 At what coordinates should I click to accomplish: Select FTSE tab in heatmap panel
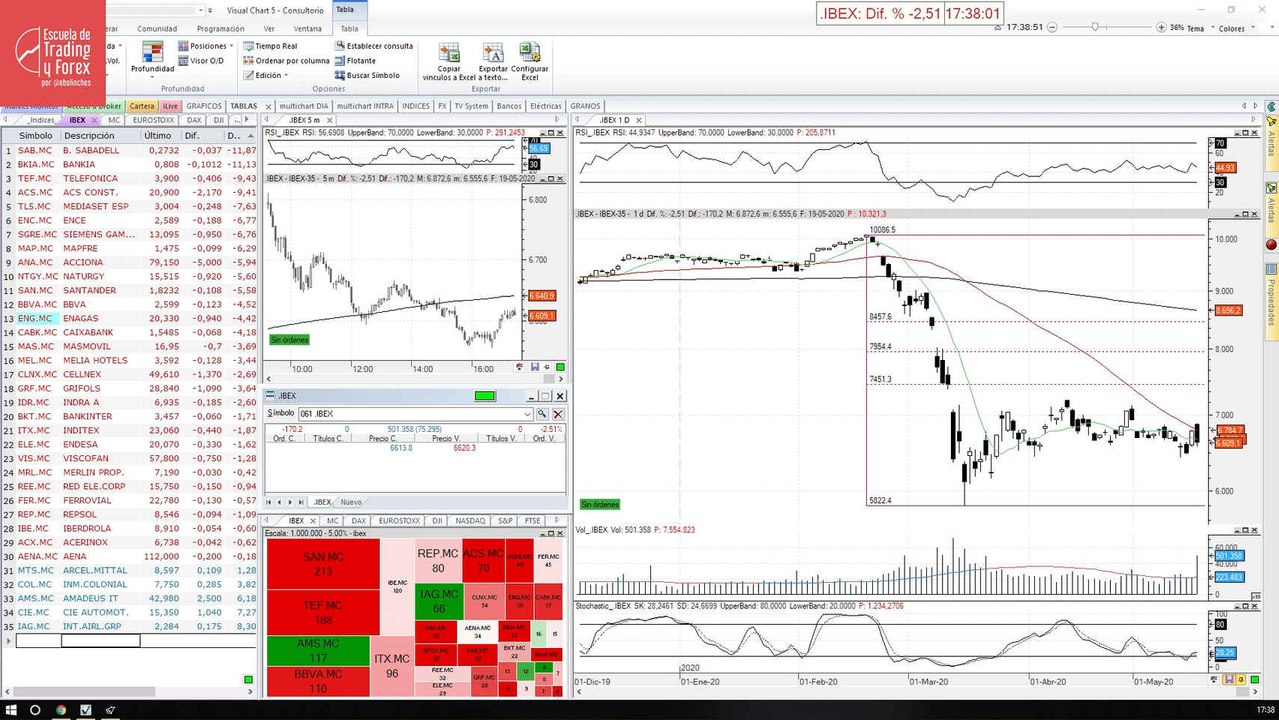pos(532,521)
